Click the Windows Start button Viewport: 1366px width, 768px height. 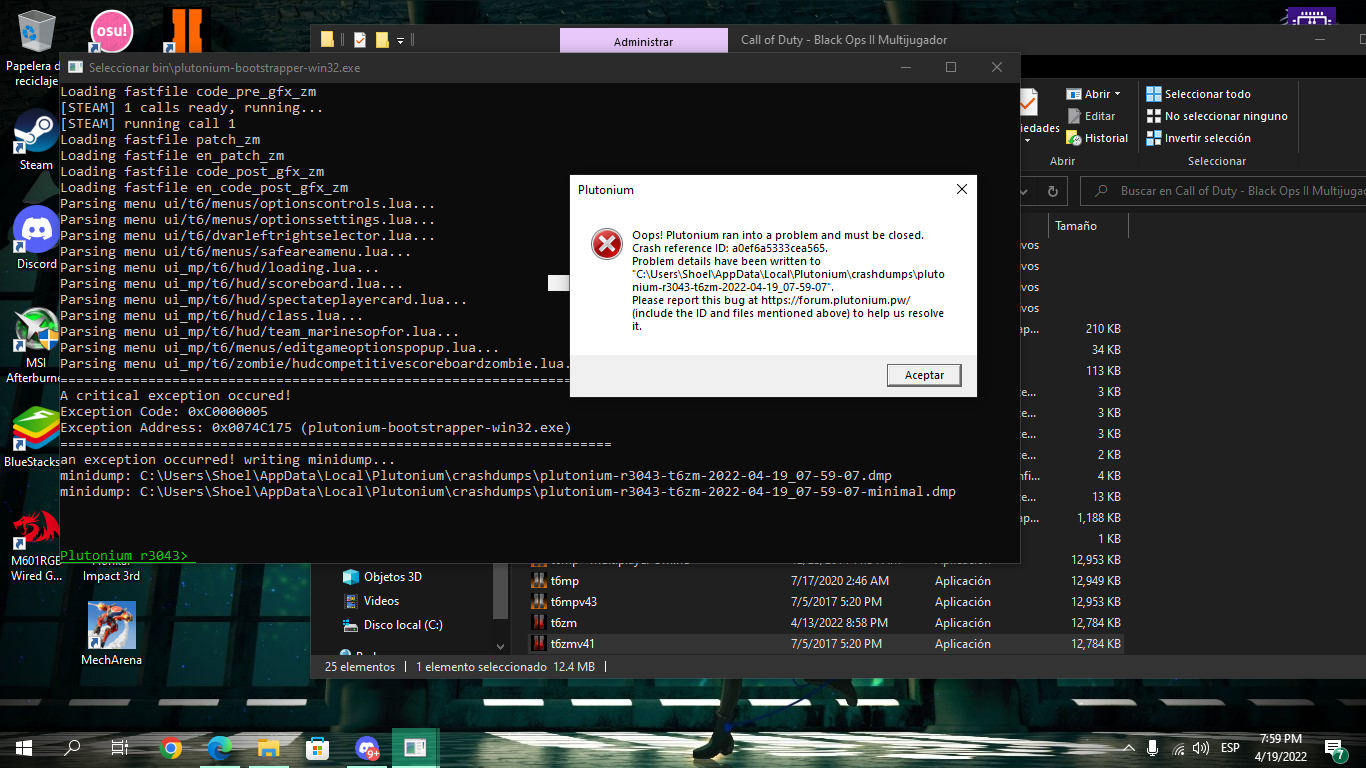(23, 747)
